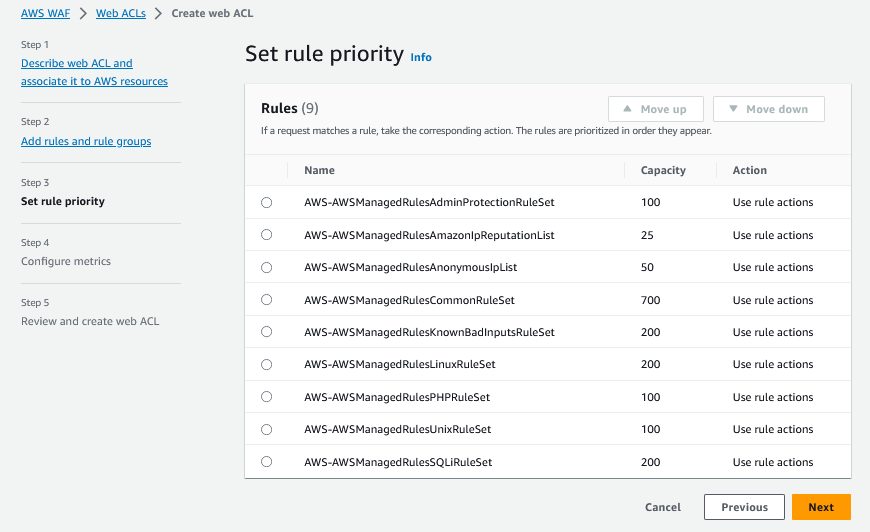Screen dimensions: 870x532
Task: Return to Add rules and rule groups step
Action: (x=86, y=141)
